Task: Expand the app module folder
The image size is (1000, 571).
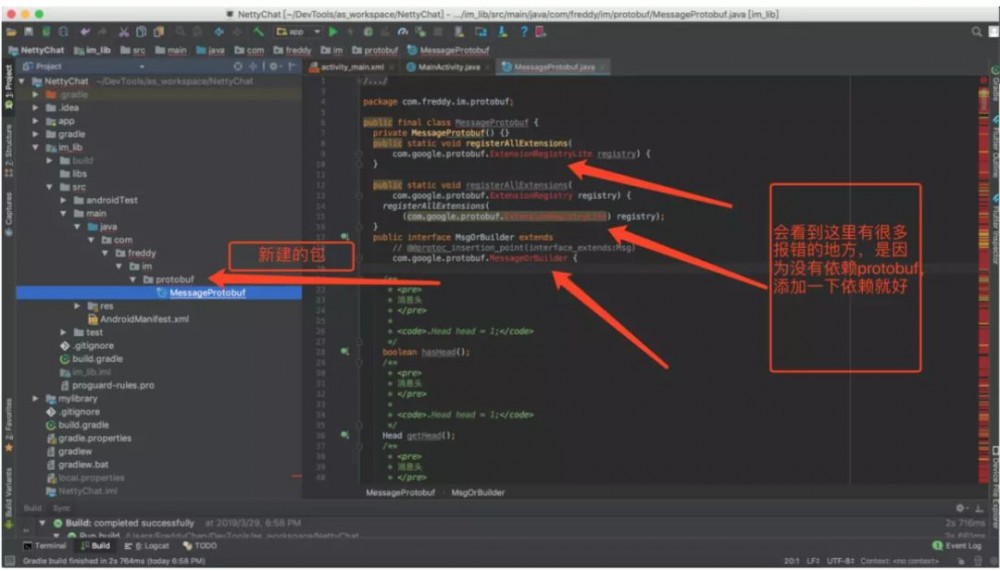Action: tap(36, 121)
